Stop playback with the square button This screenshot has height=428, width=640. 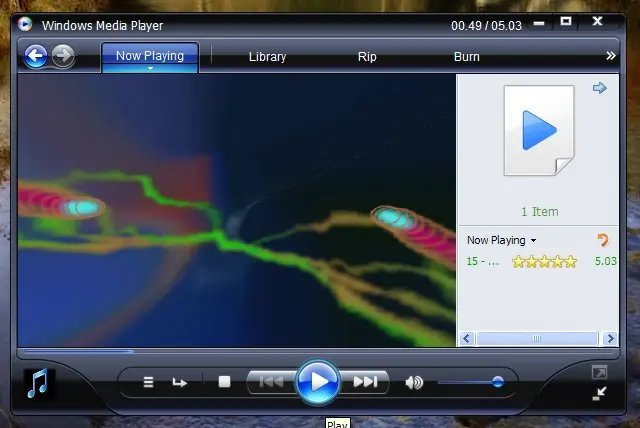[224, 382]
